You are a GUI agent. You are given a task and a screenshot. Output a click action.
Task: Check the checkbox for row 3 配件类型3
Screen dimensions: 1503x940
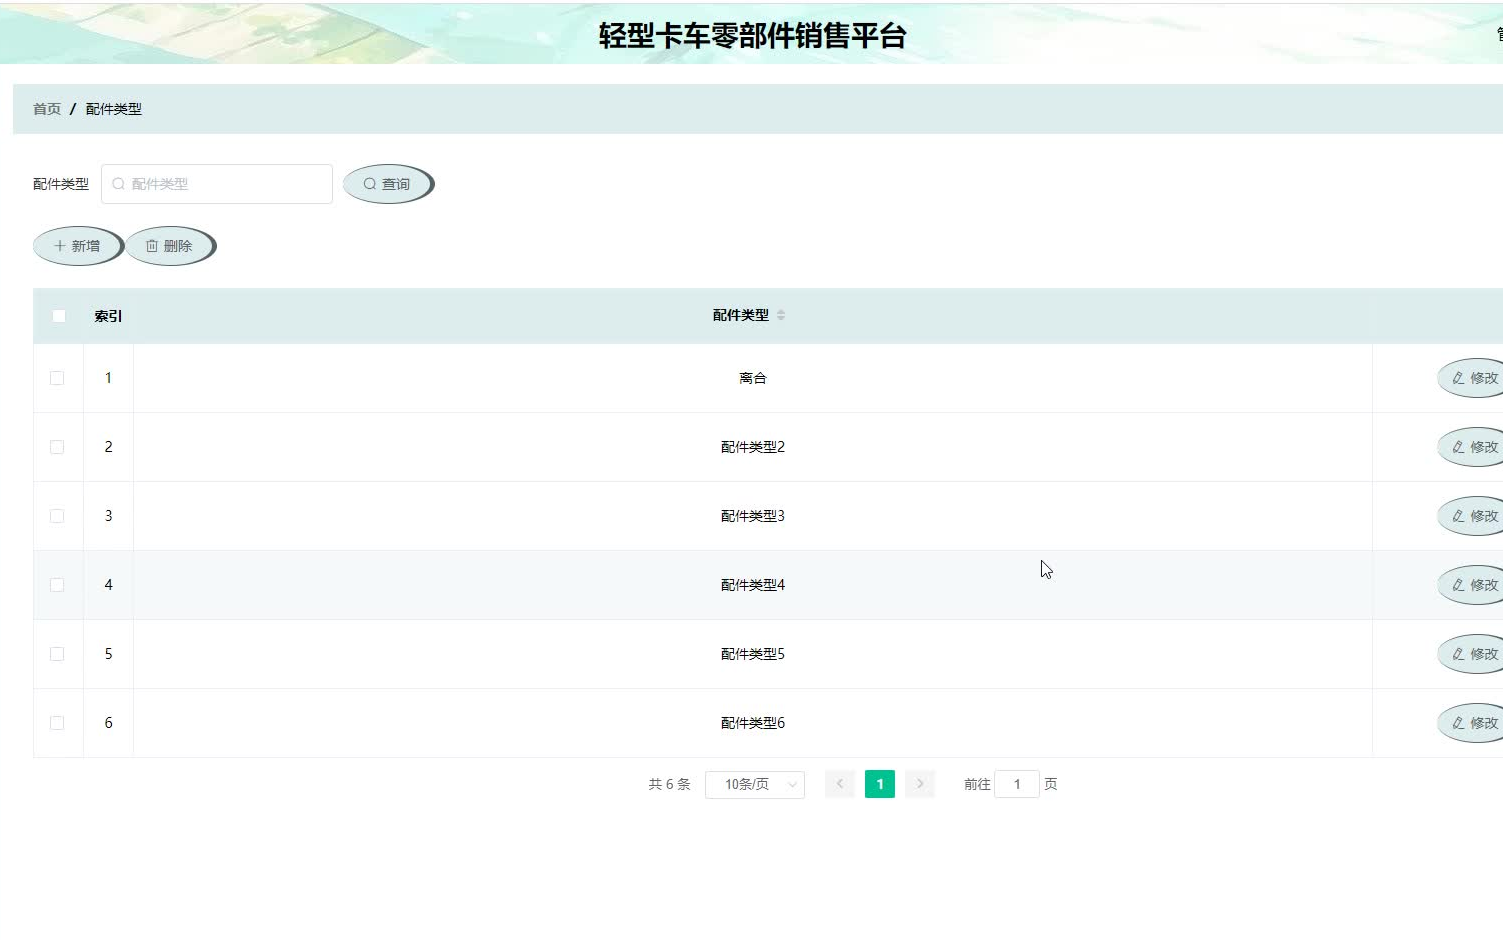[57, 516]
